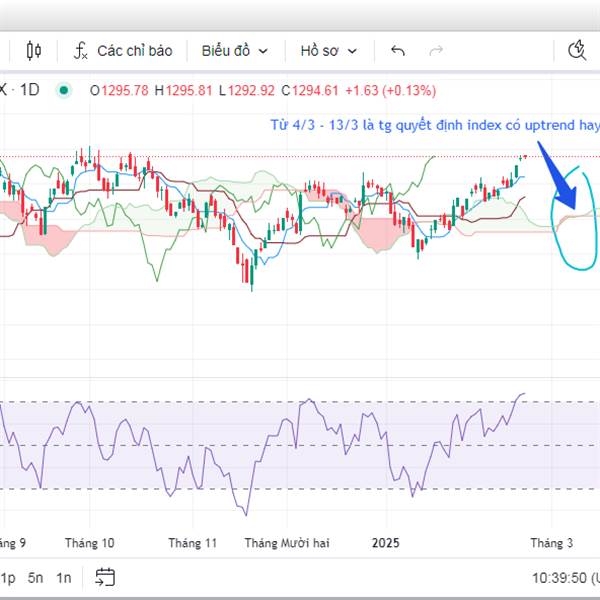Select the high price value 1295.81

click(189, 91)
